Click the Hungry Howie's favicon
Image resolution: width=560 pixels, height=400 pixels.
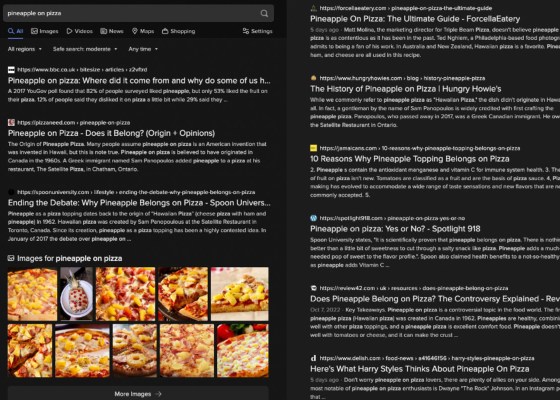click(x=314, y=78)
